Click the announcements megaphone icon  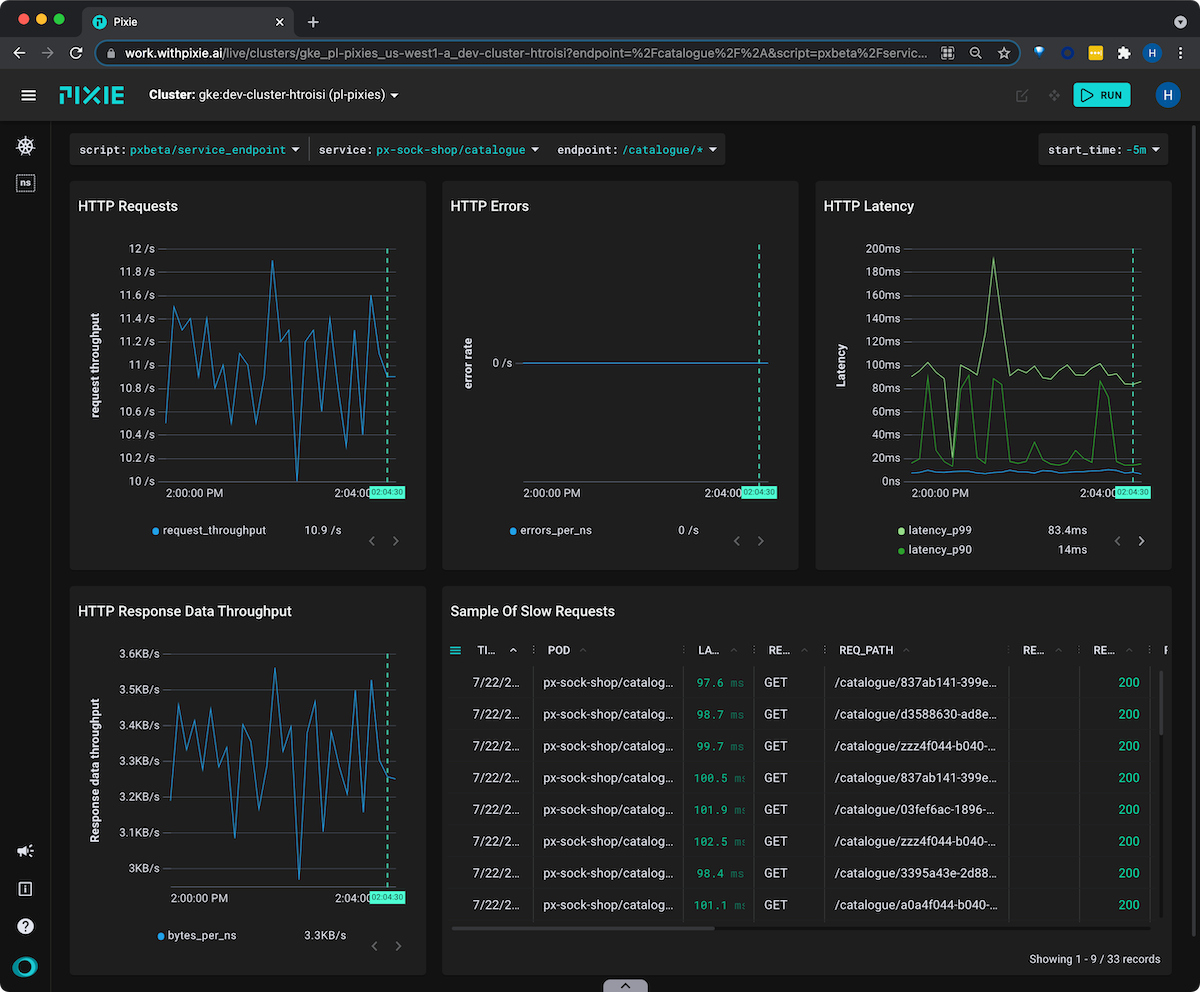click(26, 851)
